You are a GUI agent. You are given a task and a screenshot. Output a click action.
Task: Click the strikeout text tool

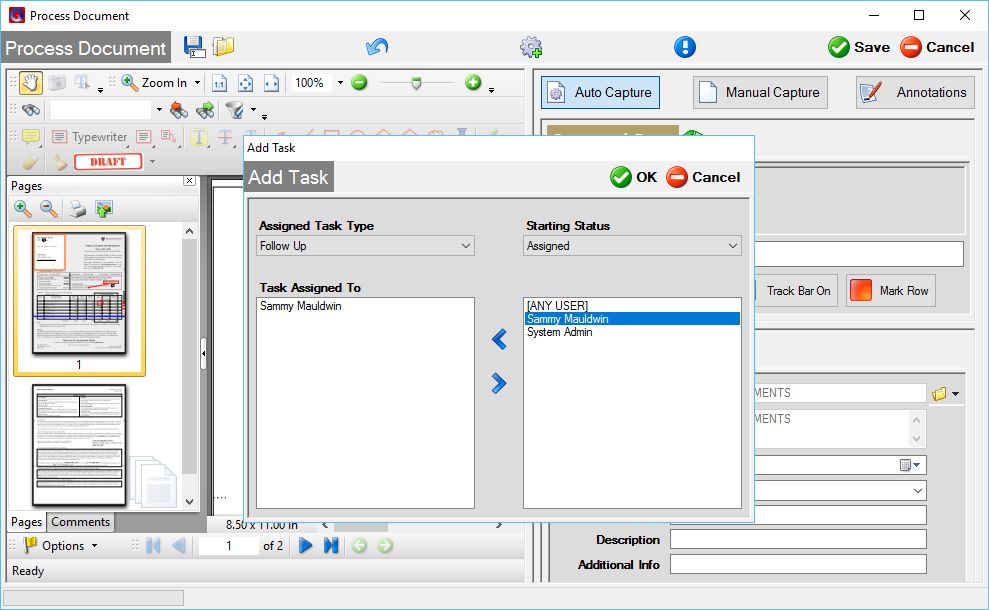coord(225,137)
